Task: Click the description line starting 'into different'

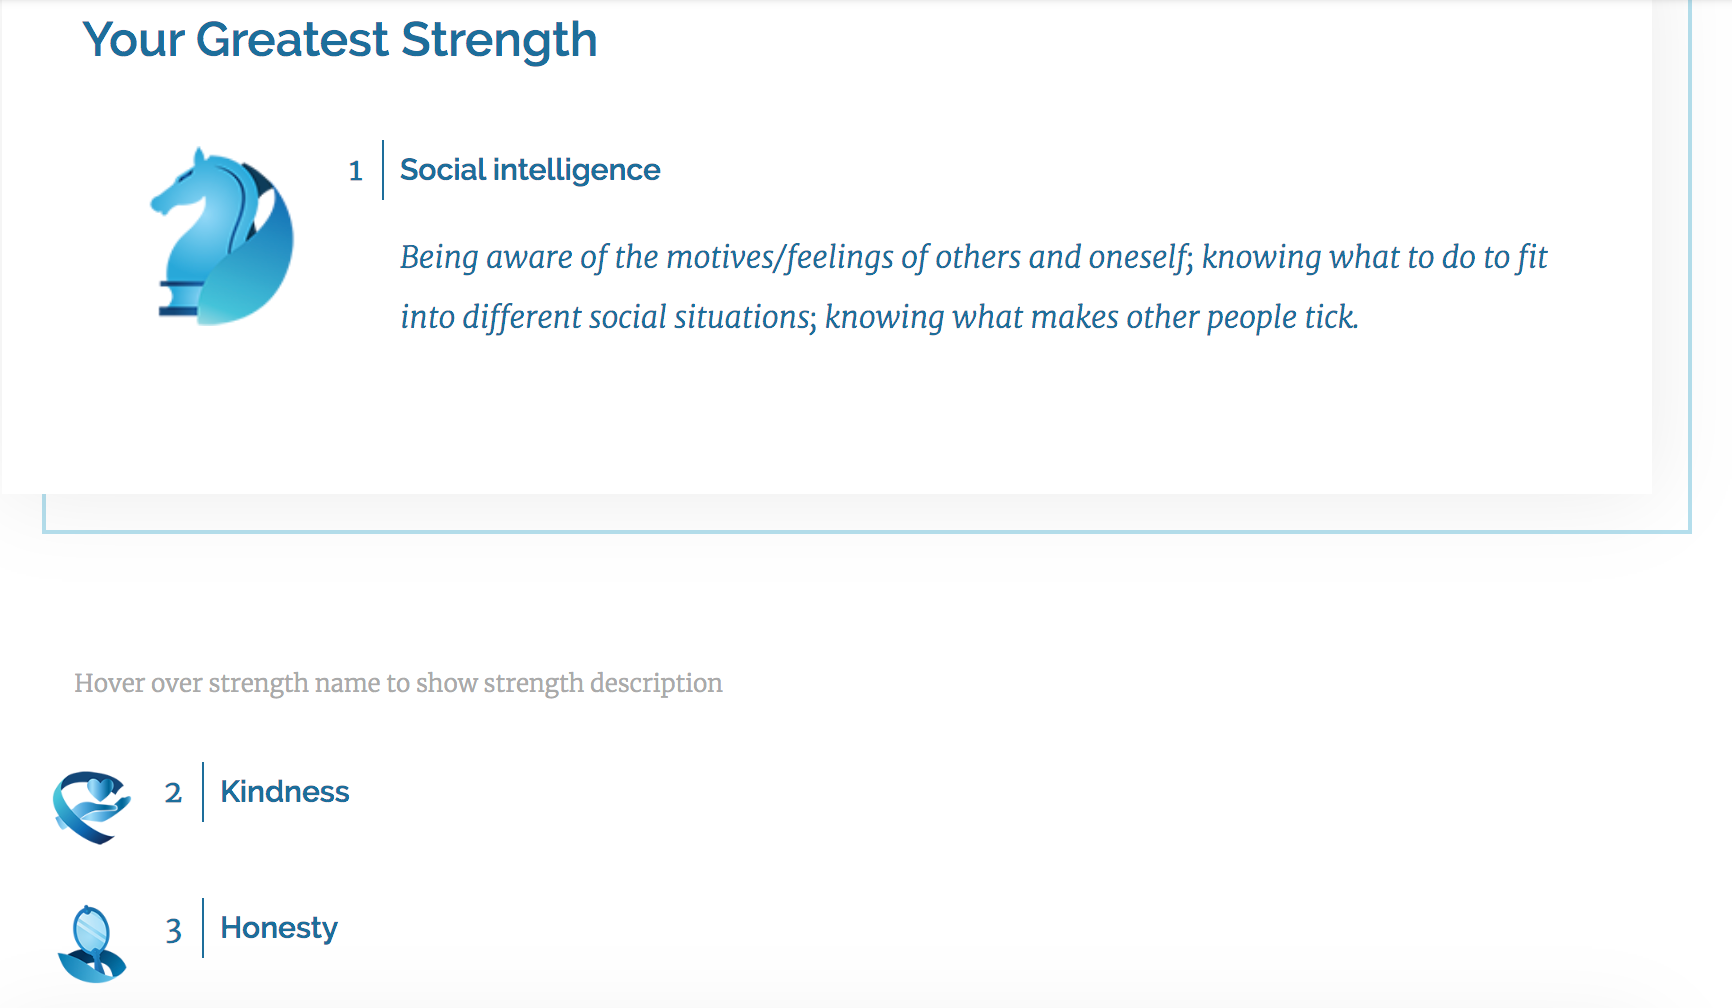Action: click(879, 318)
